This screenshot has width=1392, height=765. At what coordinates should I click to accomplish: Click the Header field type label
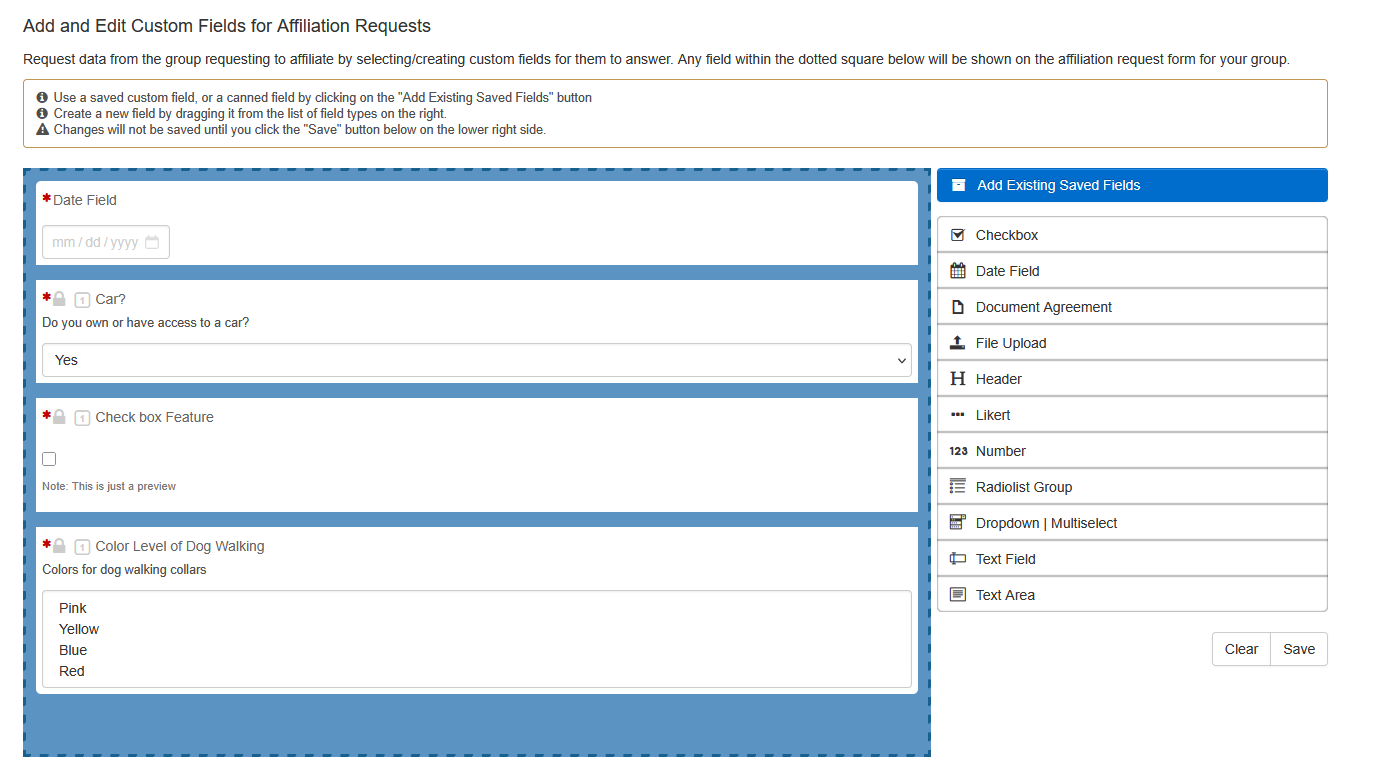click(999, 379)
